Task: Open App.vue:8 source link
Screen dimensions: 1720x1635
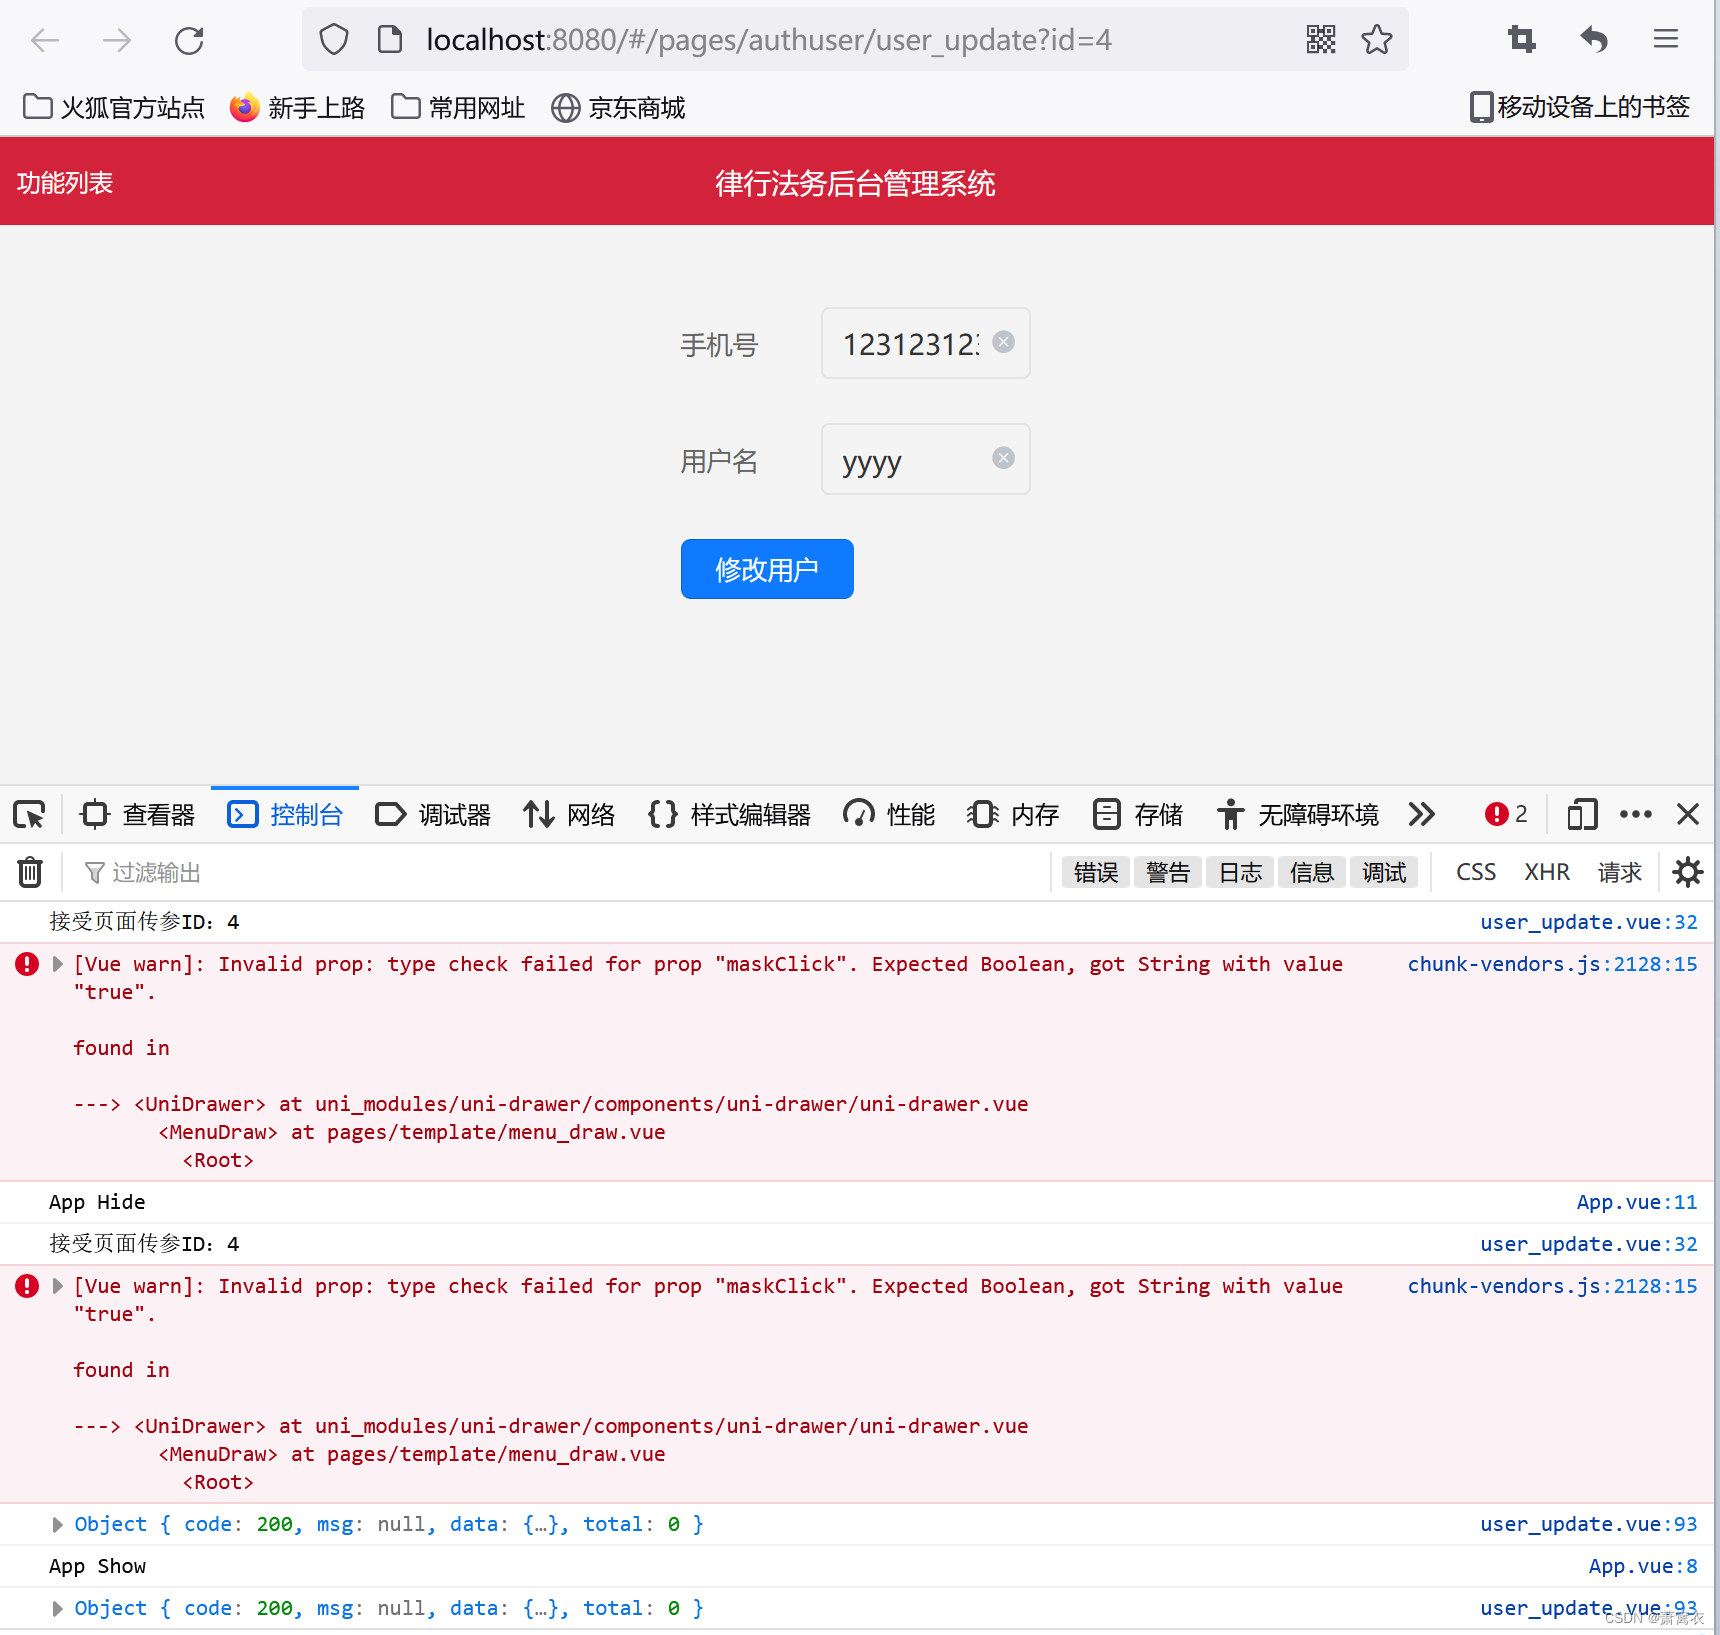Action: pyautogui.click(x=1643, y=1566)
